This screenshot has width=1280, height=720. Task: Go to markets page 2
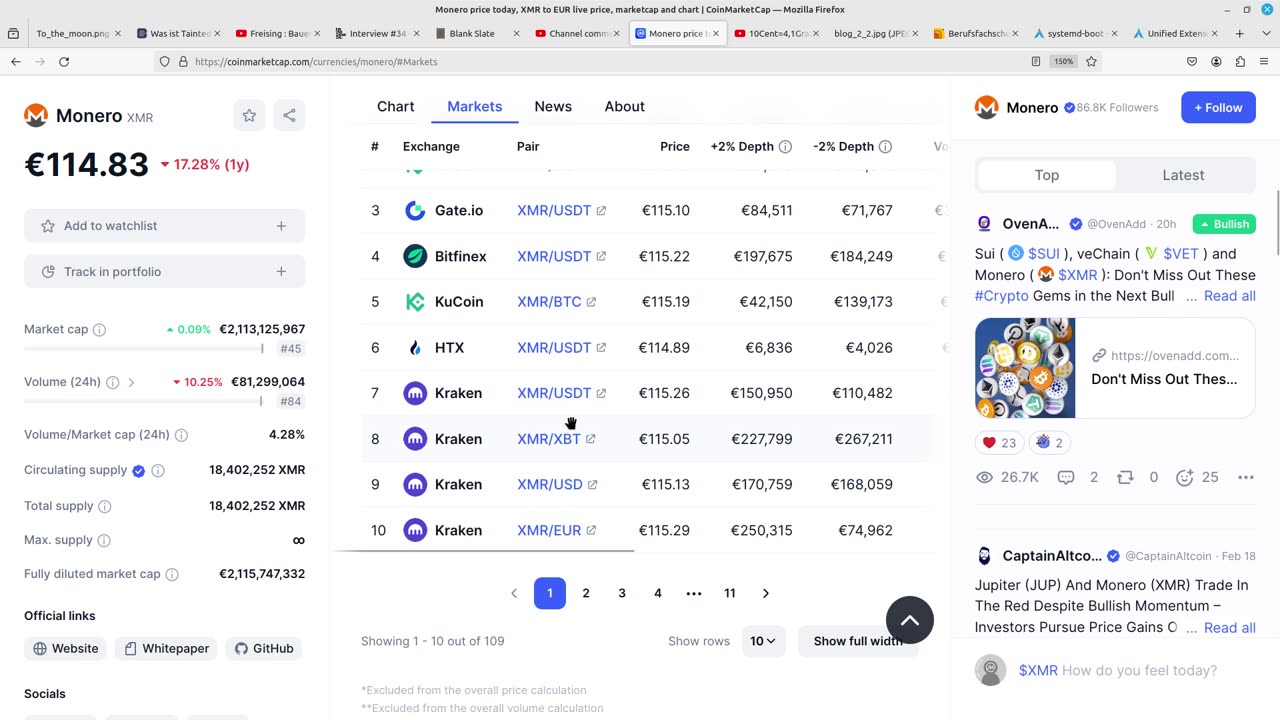(x=586, y=593)
